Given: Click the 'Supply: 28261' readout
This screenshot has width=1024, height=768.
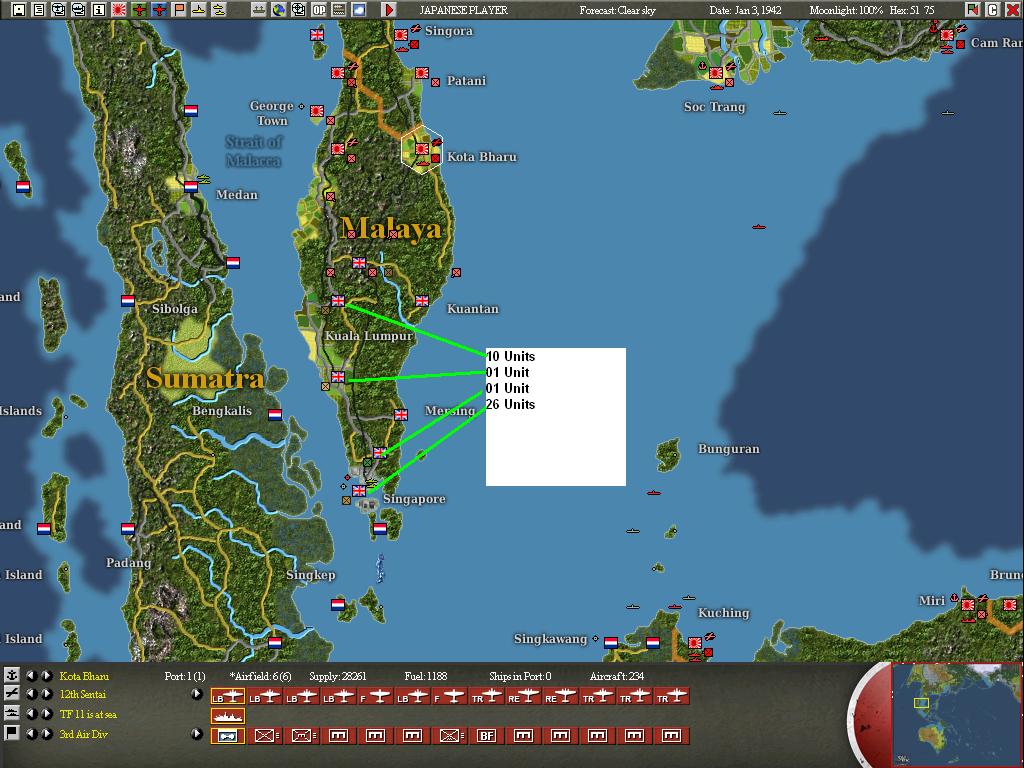Looking at the screenshot, I should [x=338, y=676].
